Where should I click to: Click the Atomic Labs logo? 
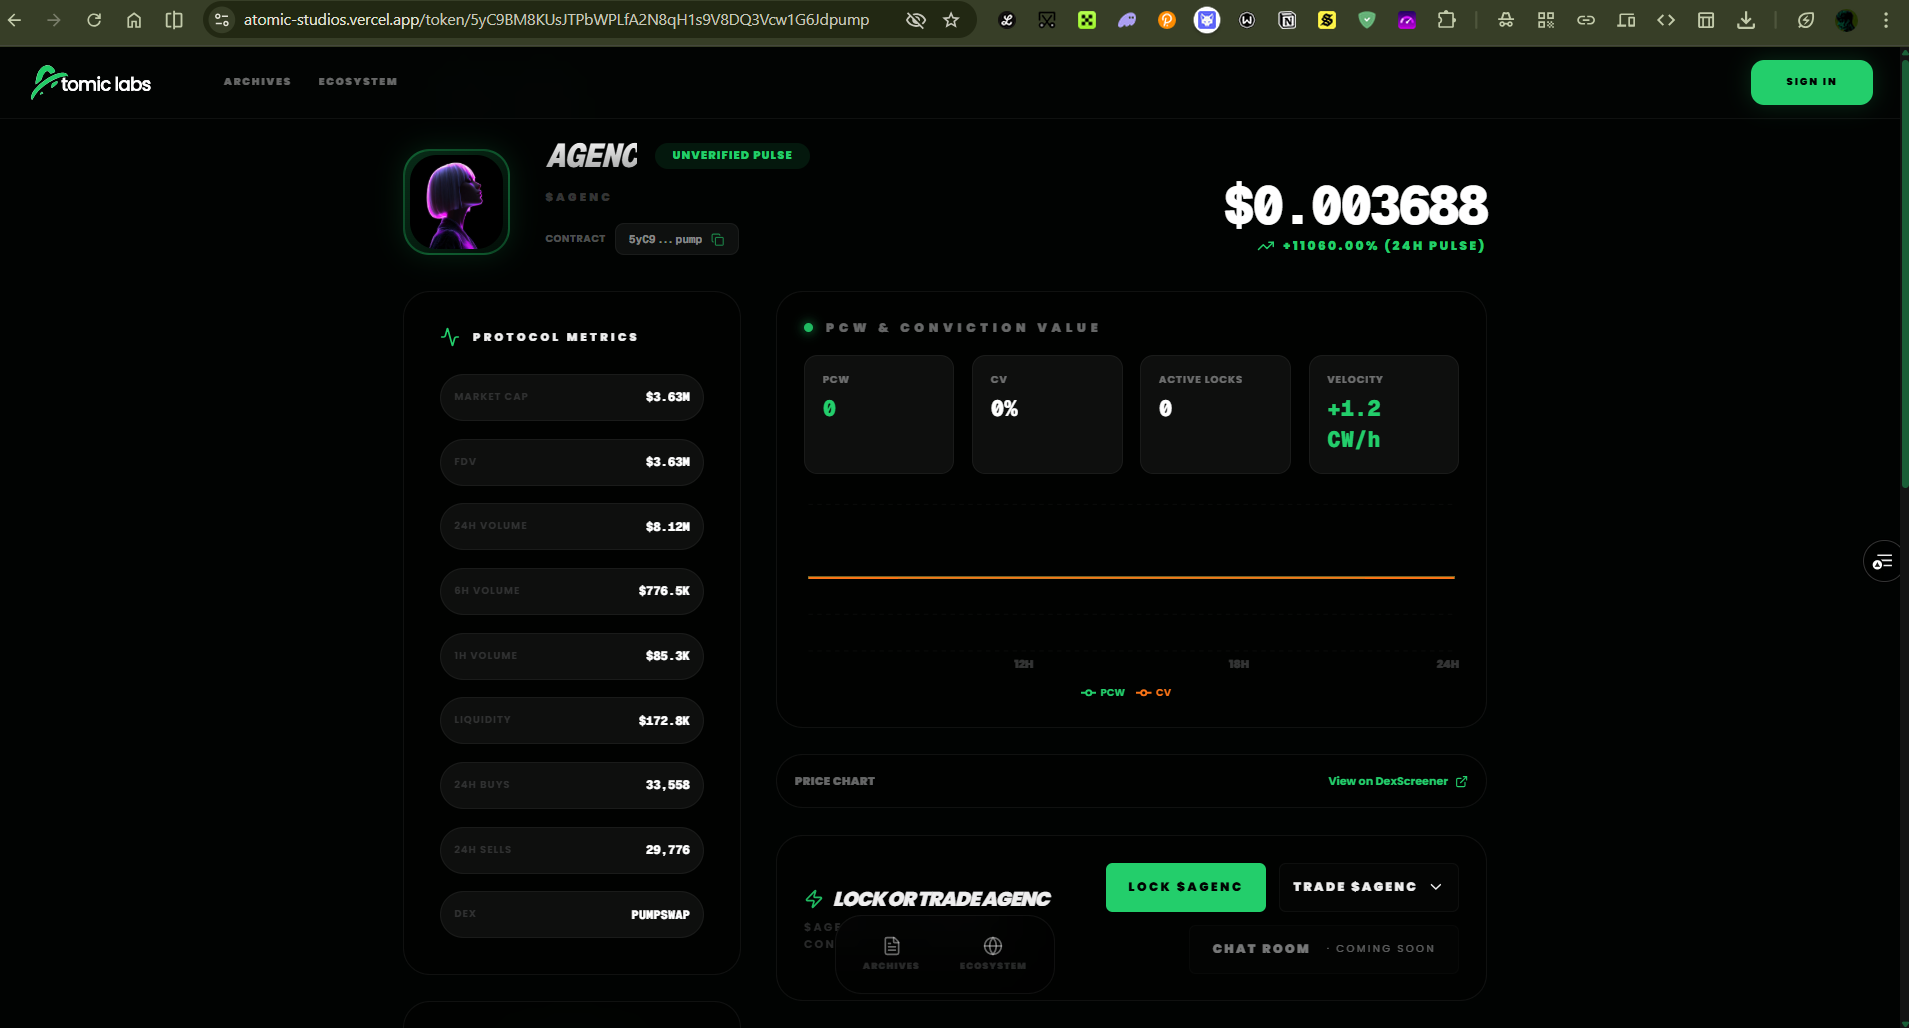pos(91,83)
